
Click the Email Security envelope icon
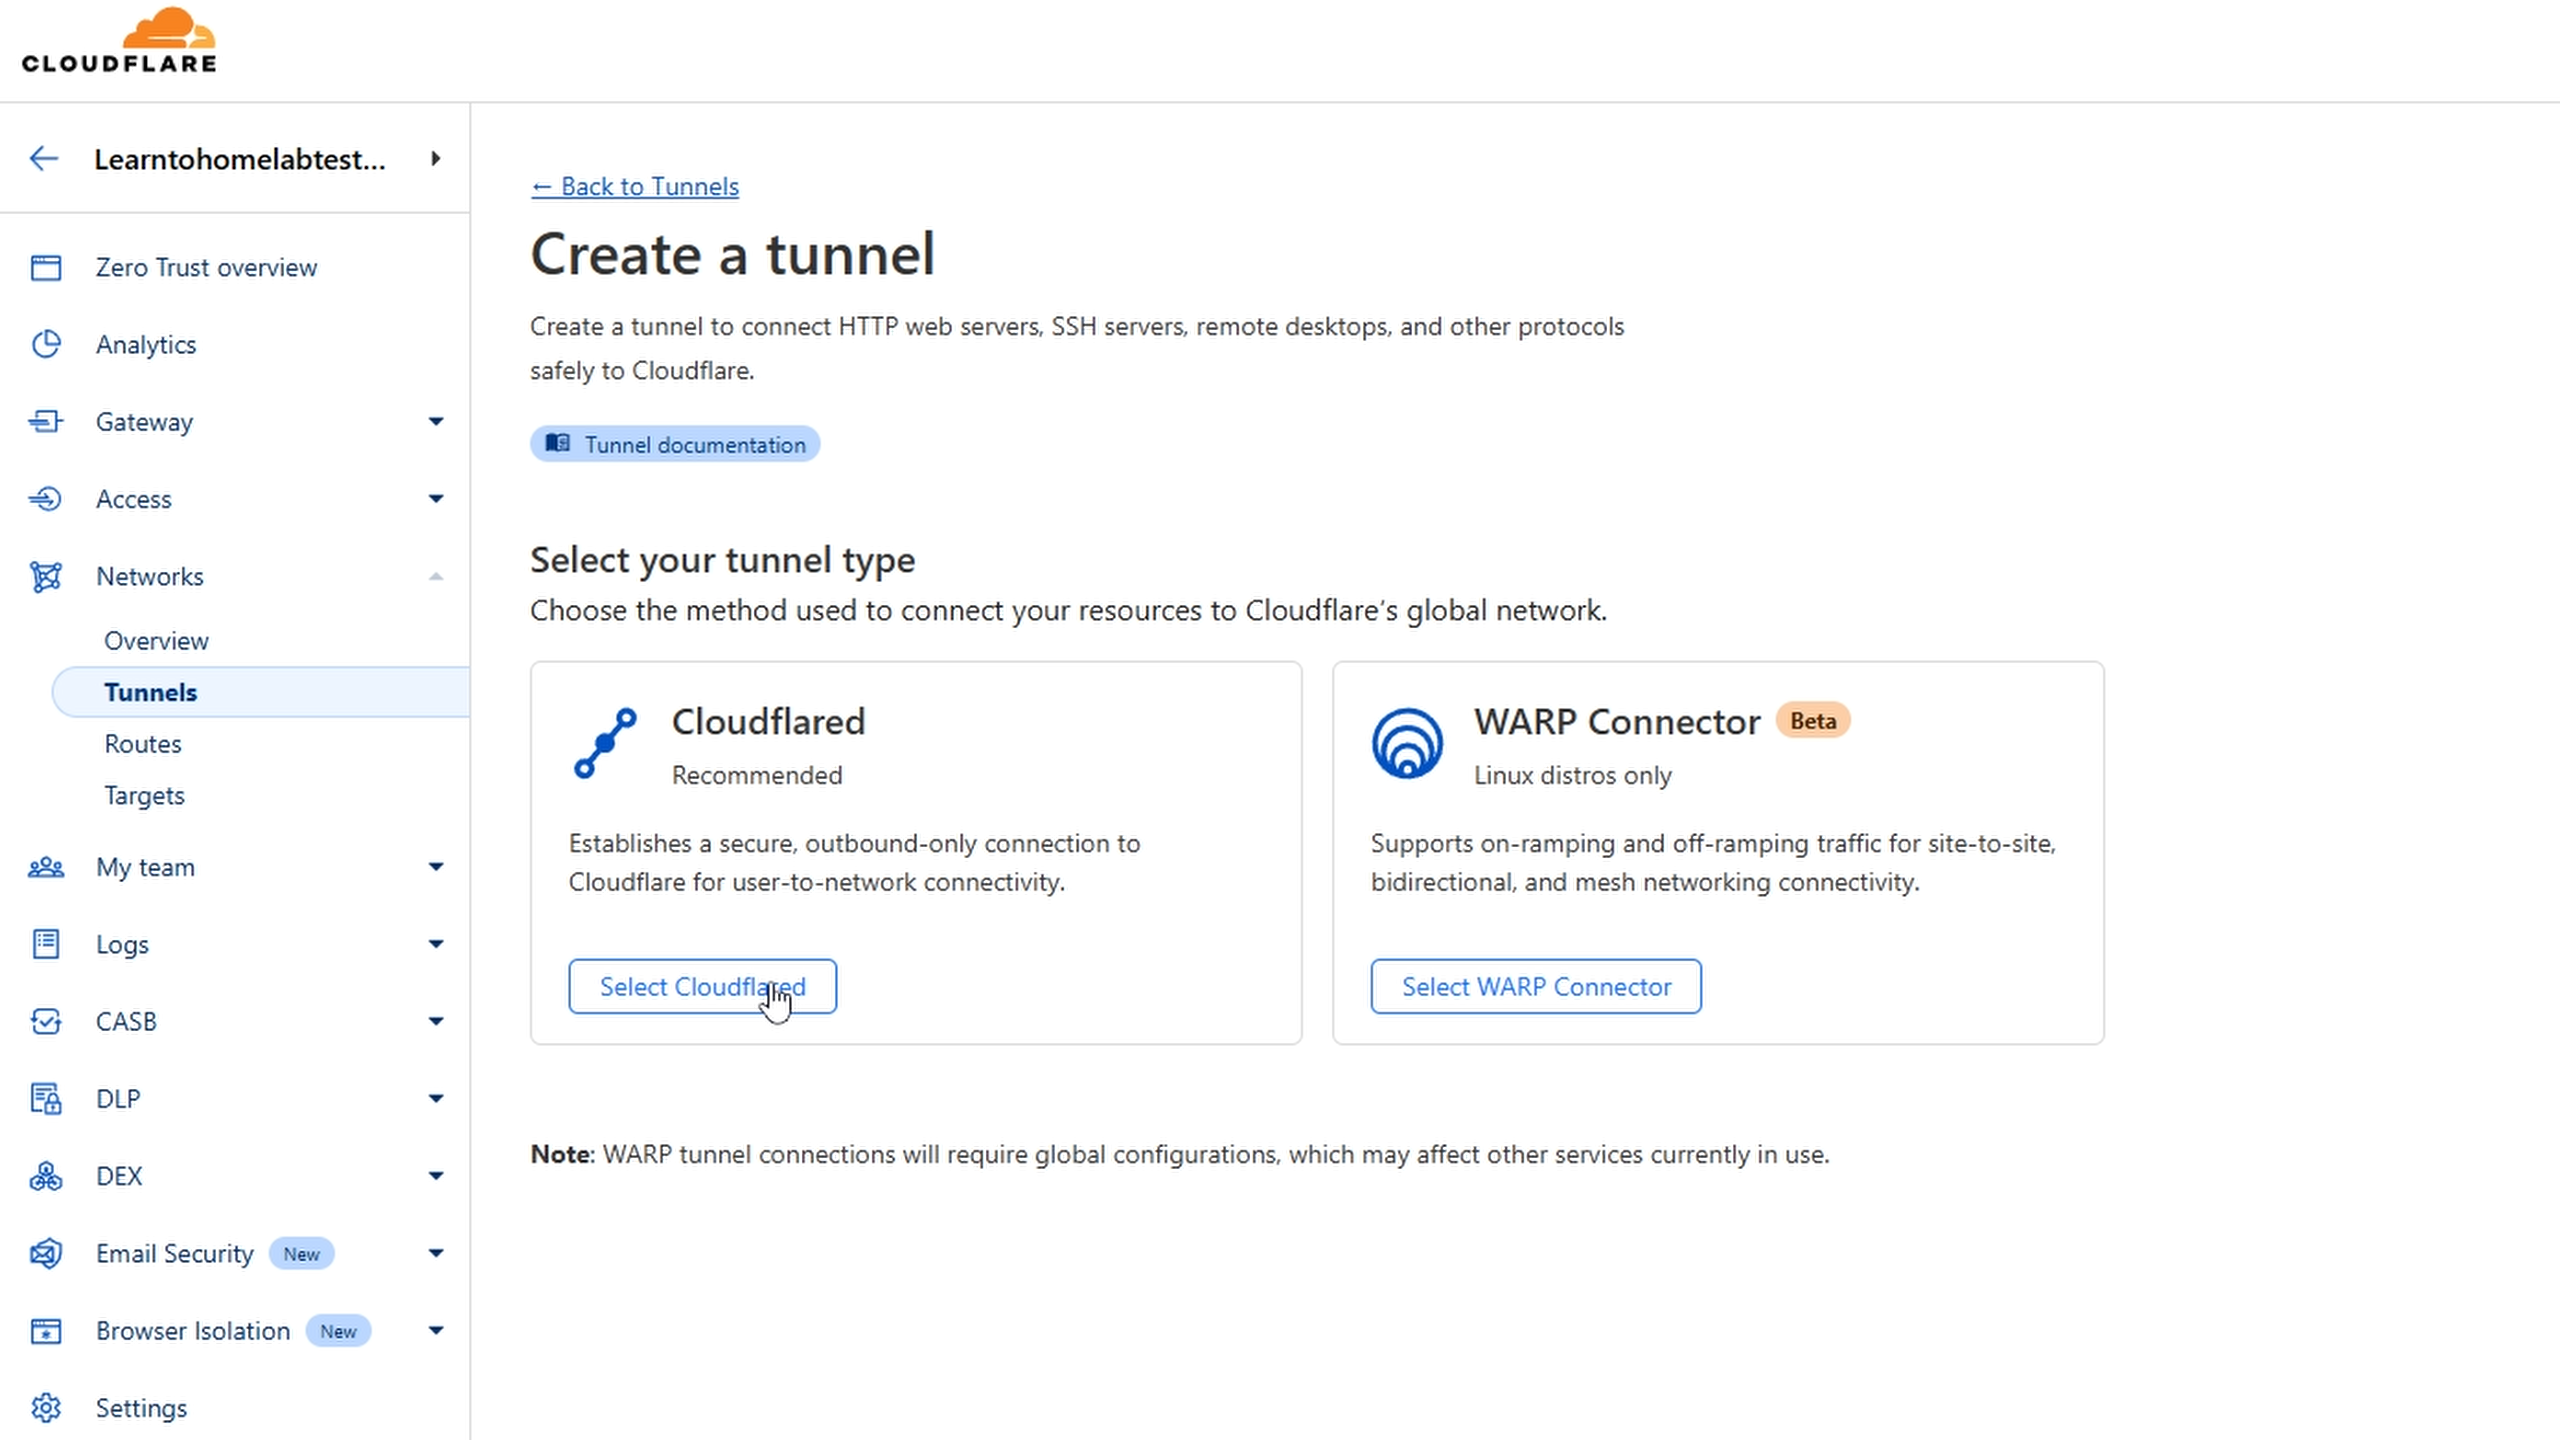click(x=46, y=1253)
